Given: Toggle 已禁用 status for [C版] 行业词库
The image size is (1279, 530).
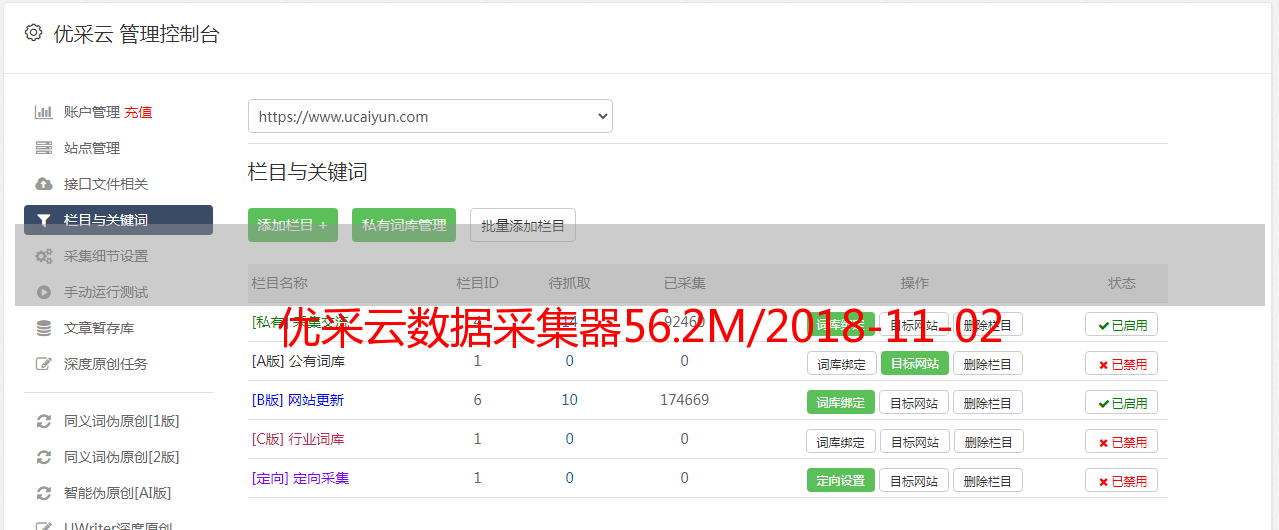Looking at the screenshot, I should pyautogui.click(x=1122, y=441).
